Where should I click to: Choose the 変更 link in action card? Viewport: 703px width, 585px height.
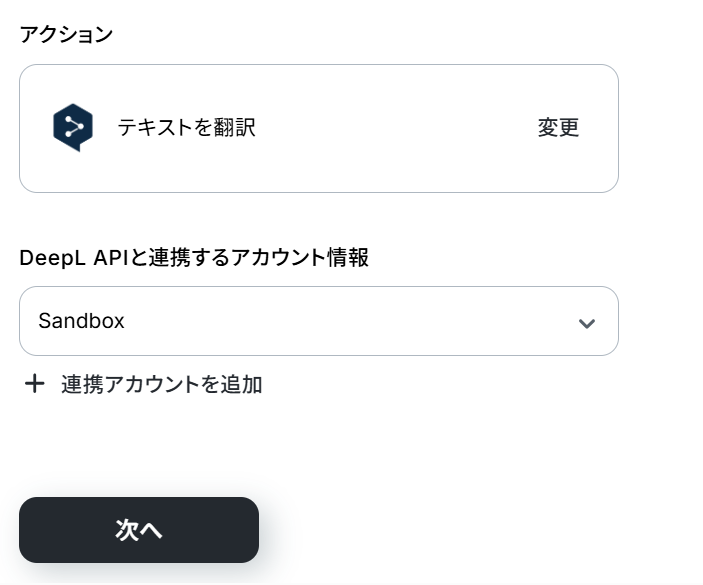point(558,127)
